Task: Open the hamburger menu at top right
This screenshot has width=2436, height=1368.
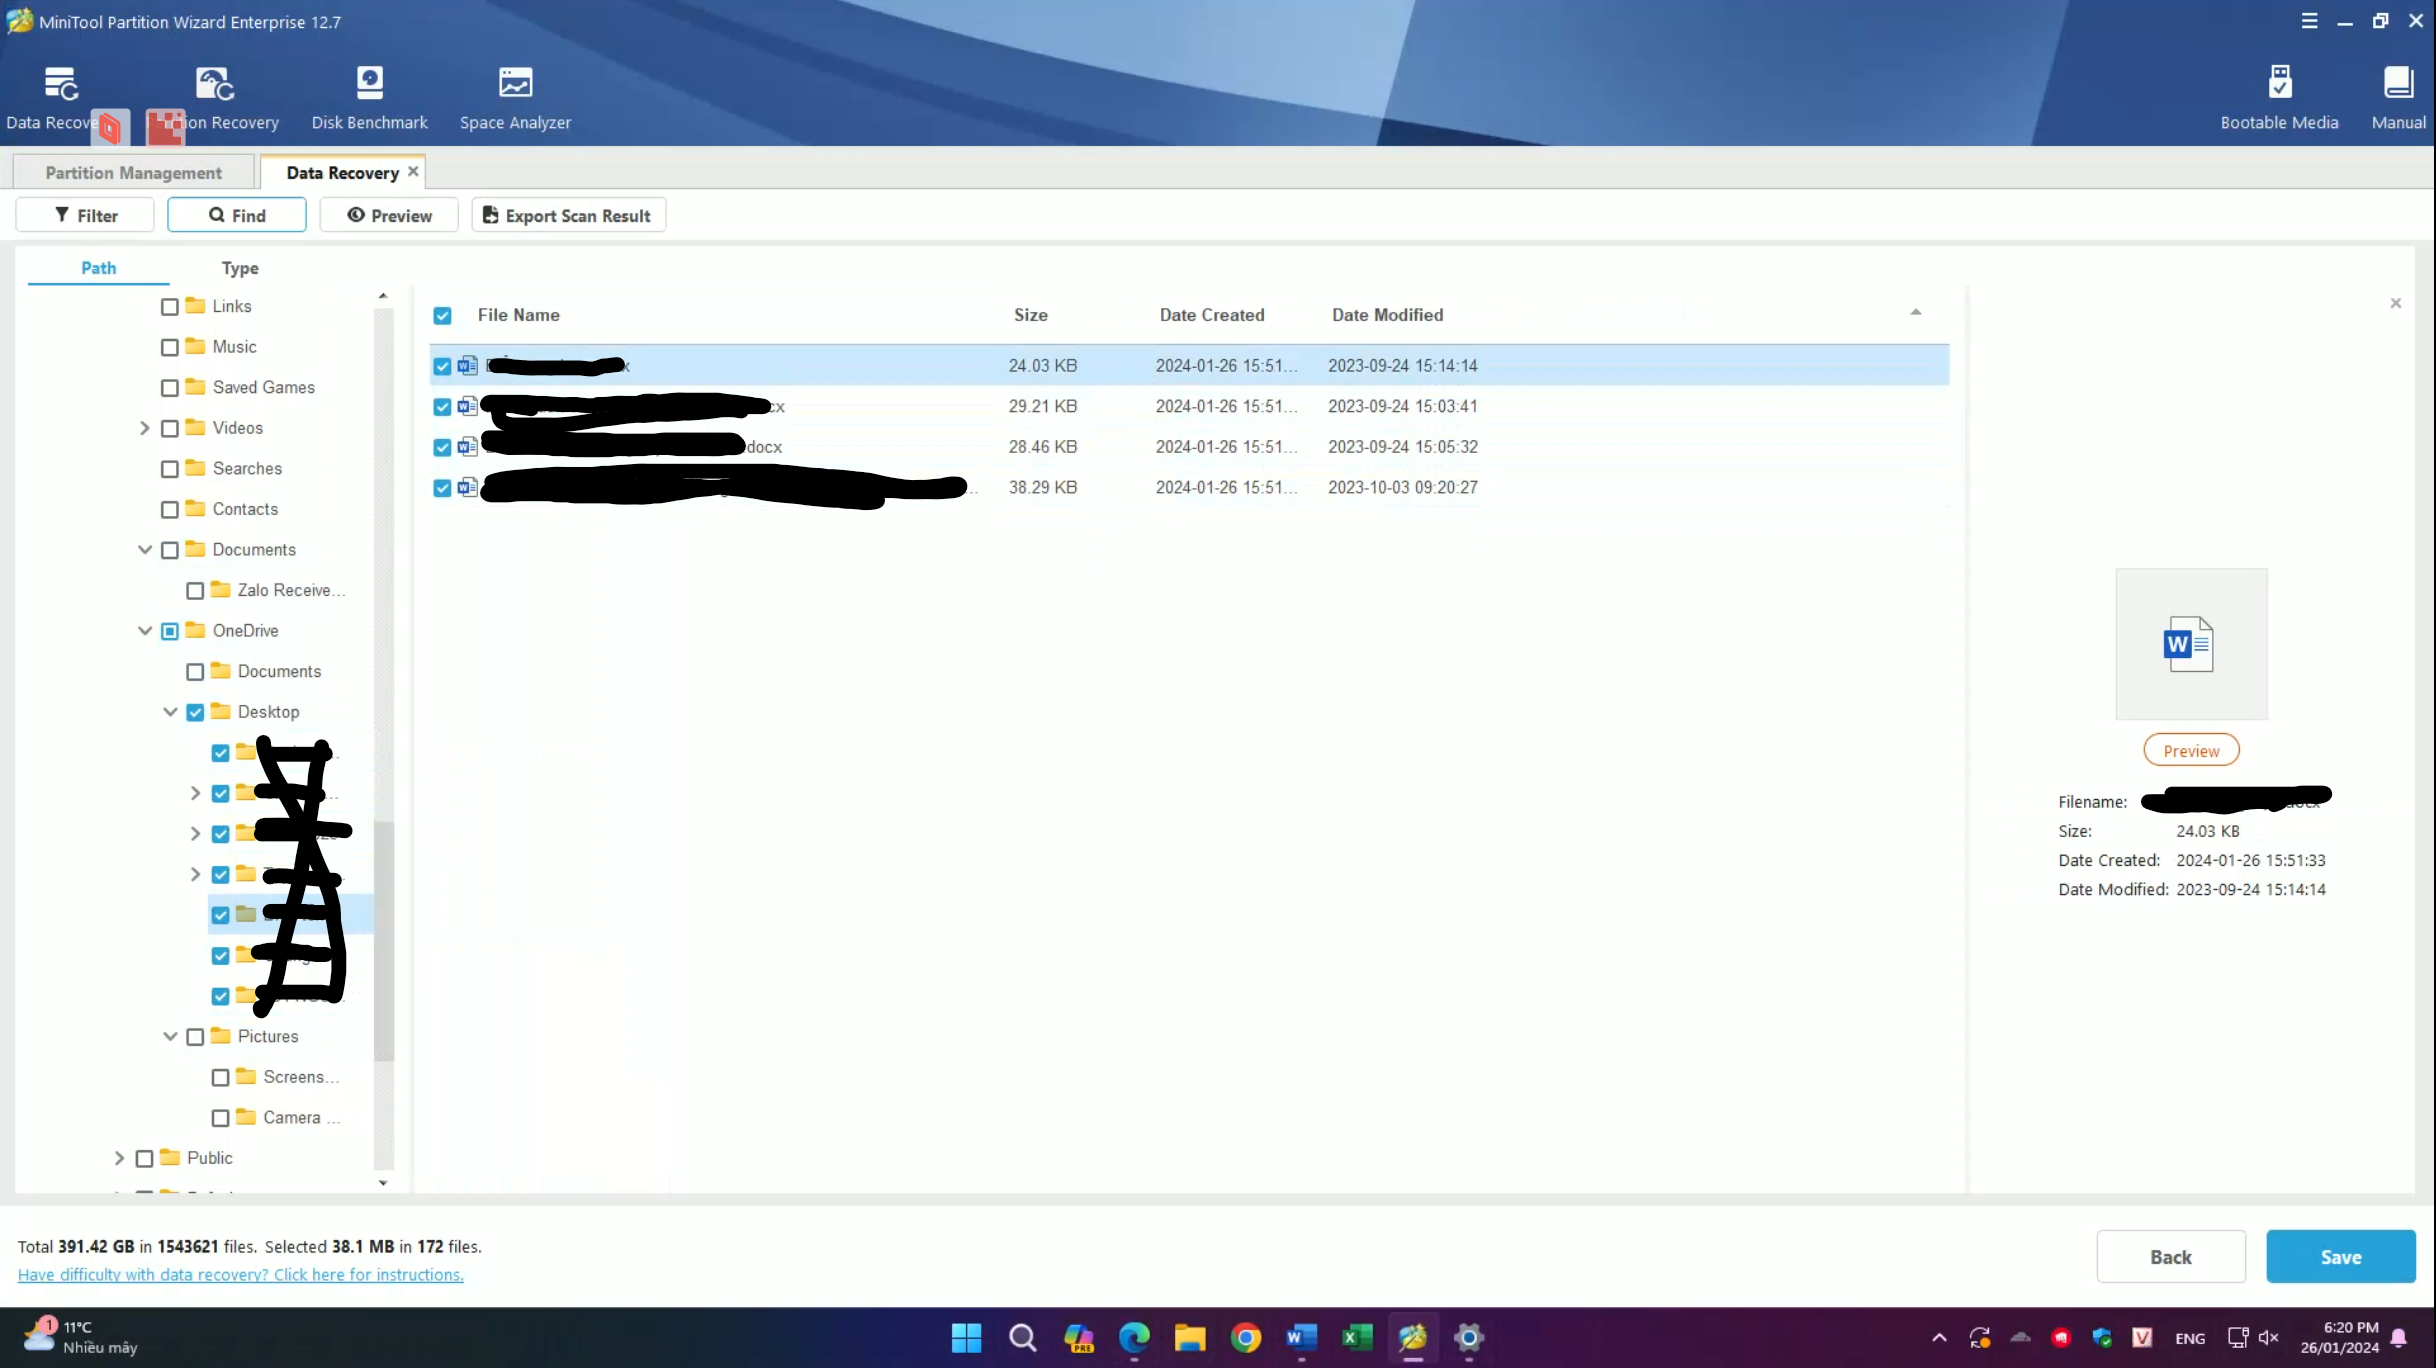Action: click(2308, 20)
